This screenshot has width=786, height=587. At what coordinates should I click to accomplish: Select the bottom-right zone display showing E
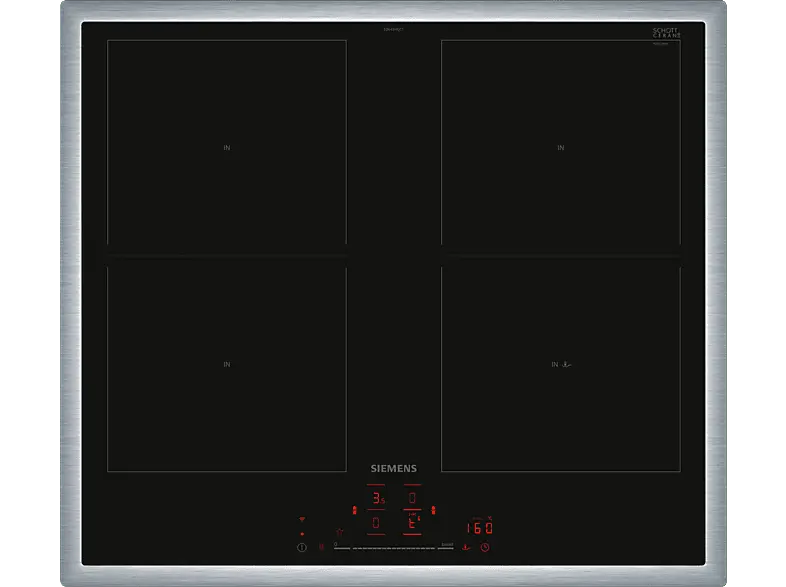pos(412,522)
